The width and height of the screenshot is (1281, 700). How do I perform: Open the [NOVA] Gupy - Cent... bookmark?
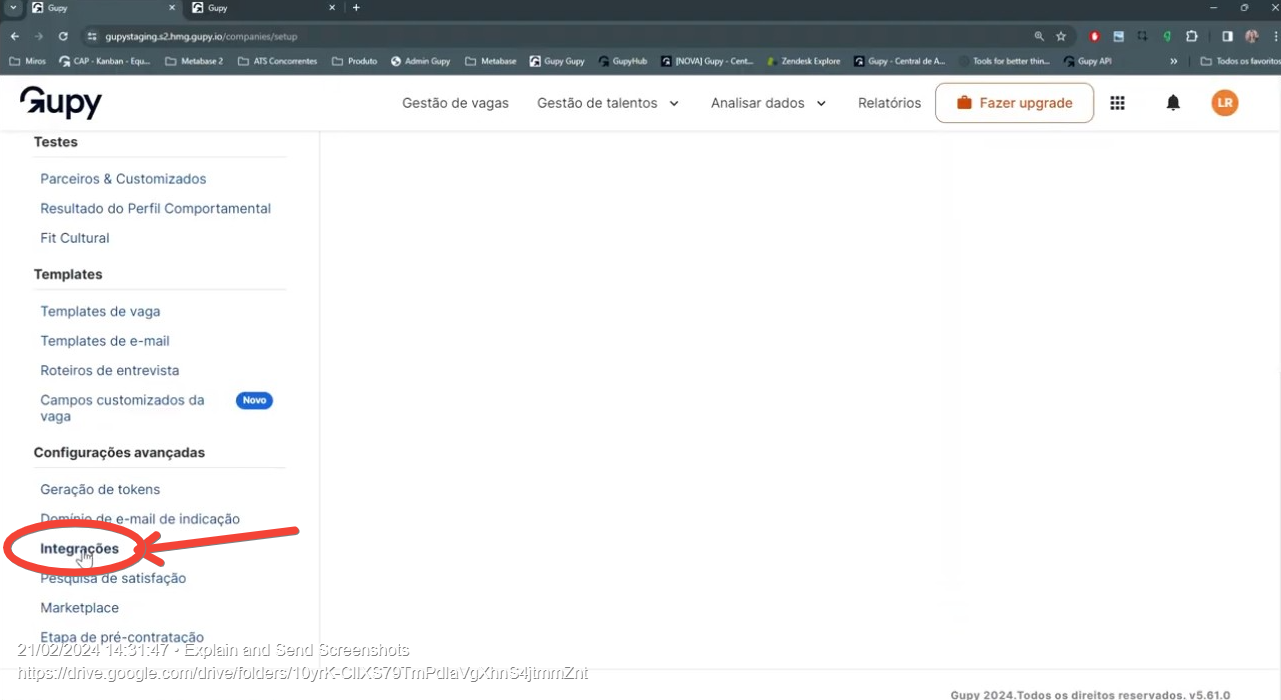coord(707,61)
